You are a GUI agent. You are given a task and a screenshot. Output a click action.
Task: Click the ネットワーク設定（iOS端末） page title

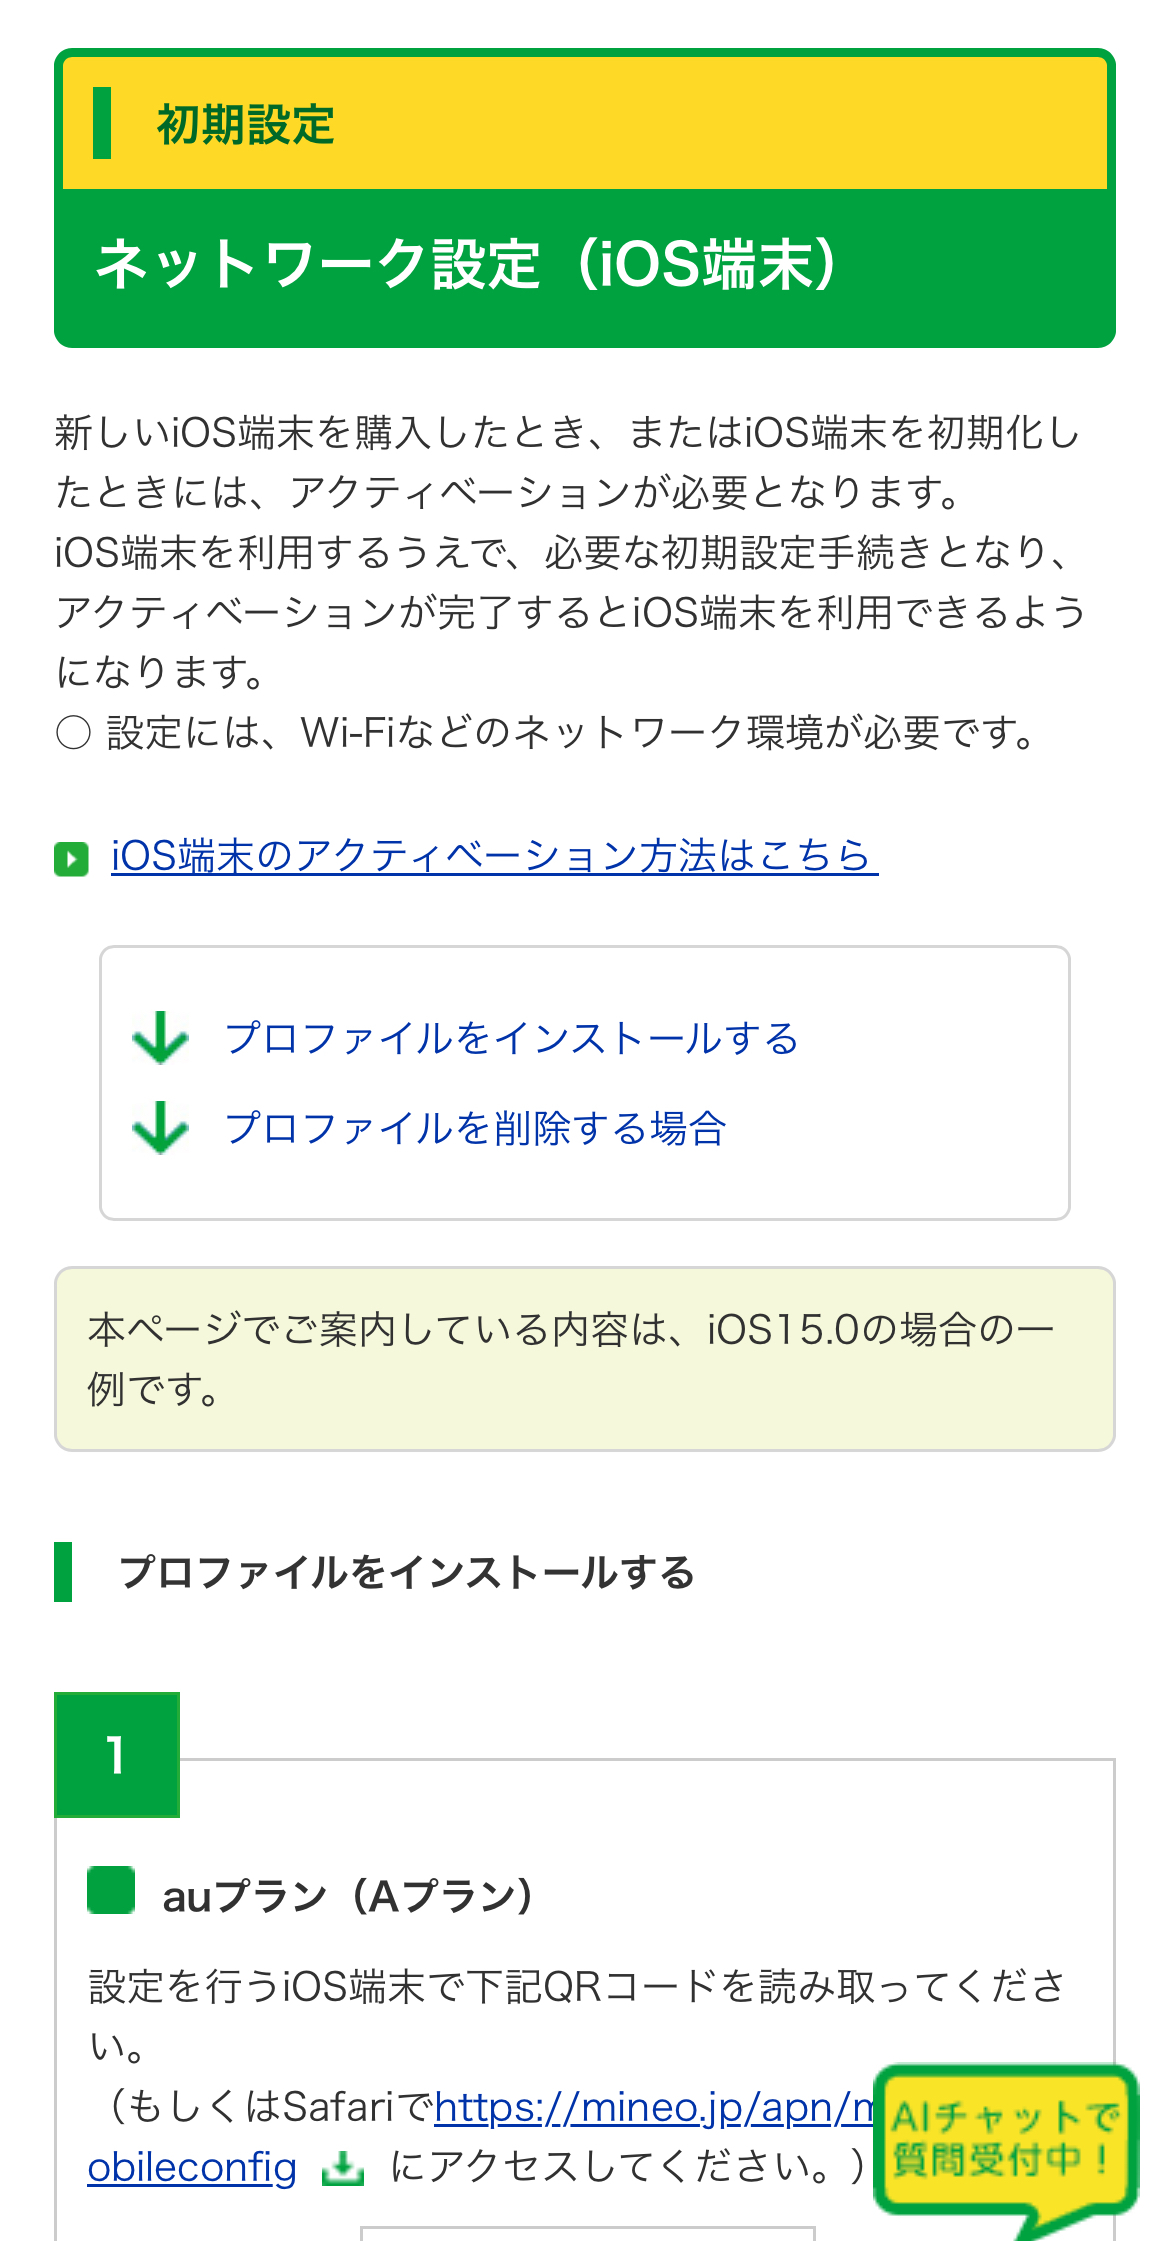point(467,265)
